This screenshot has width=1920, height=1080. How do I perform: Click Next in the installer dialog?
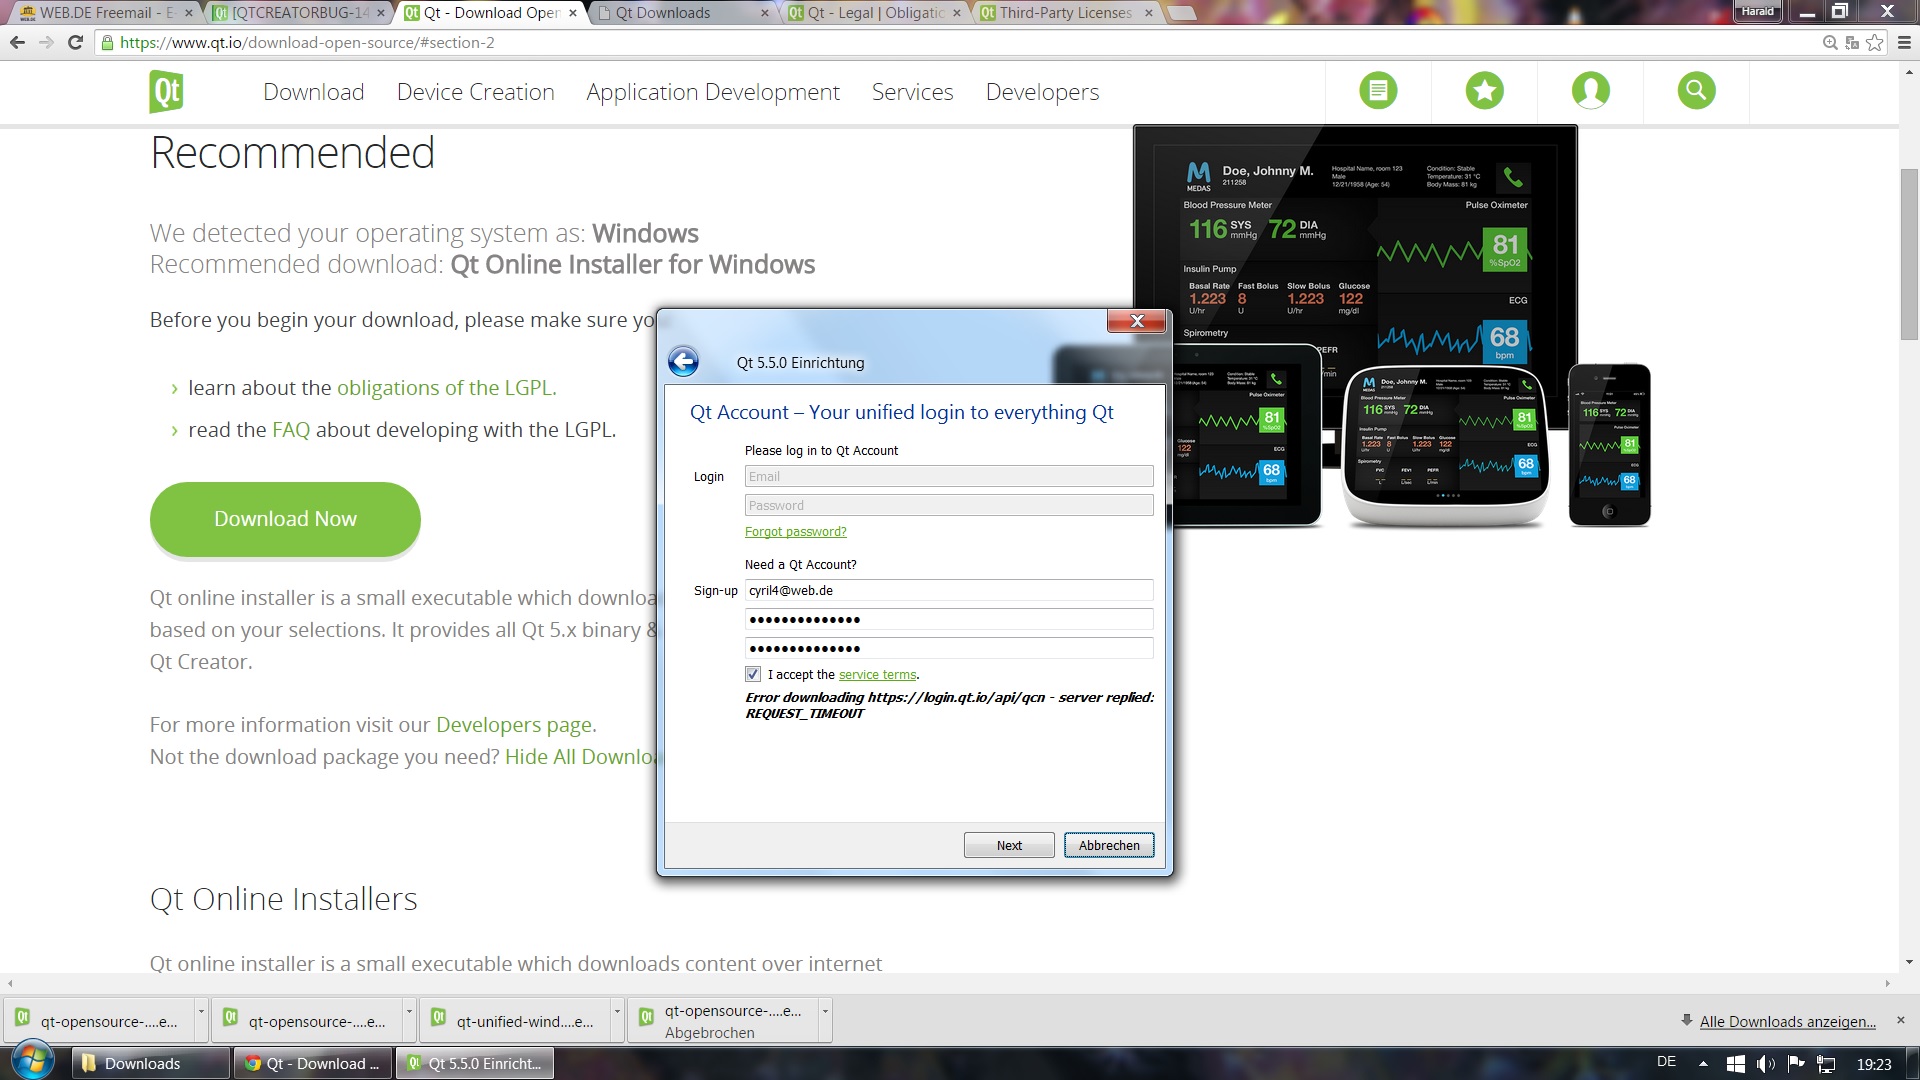point(1009,845)
